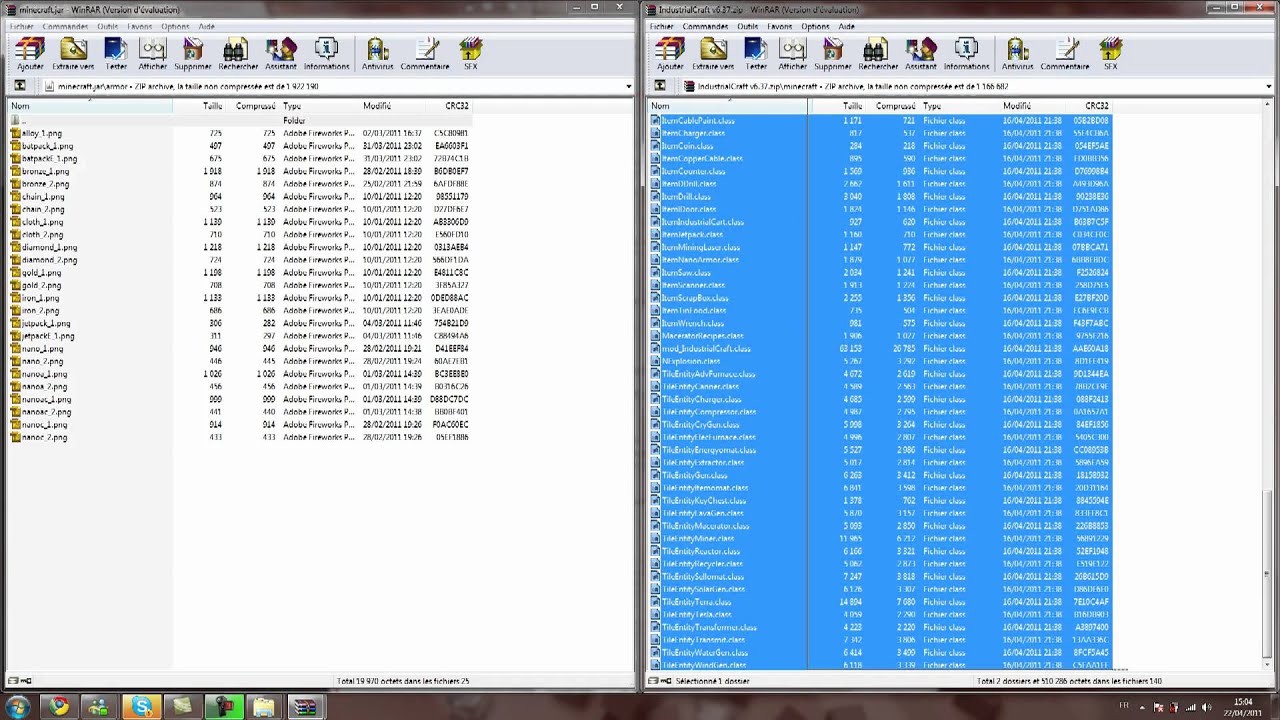Viewport: 1280px width, 720px height.
Task: Open Aide menu in IndustrialCraft window
Action: pos(847,26)
